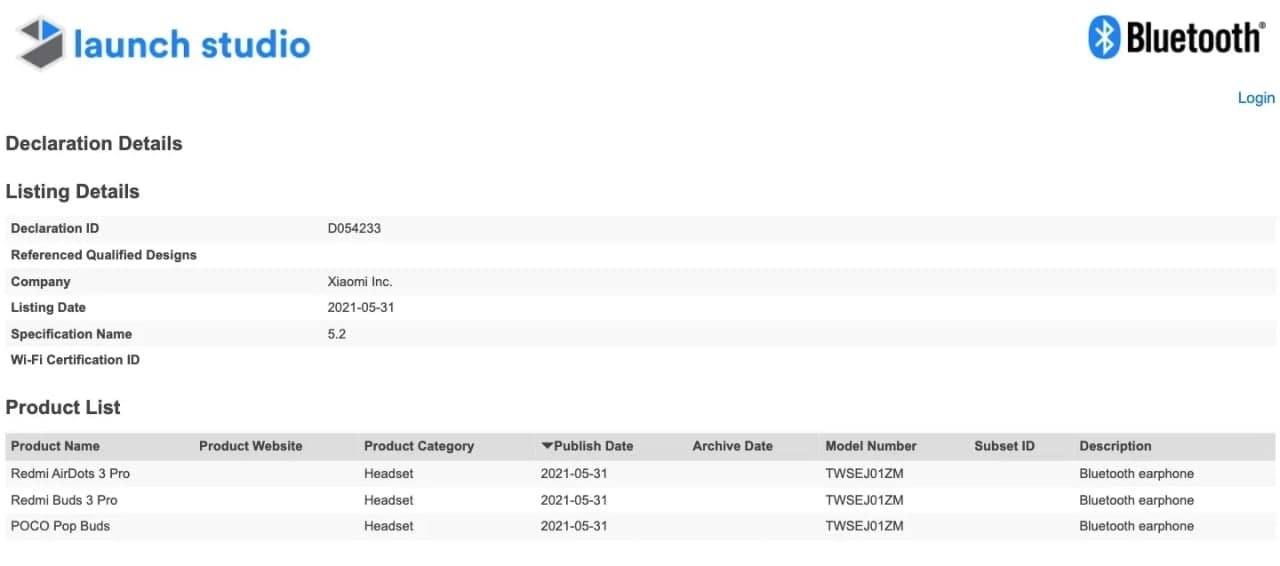Sort by Model Number column header
This screenshot has height=566, width=1280.
870,446
